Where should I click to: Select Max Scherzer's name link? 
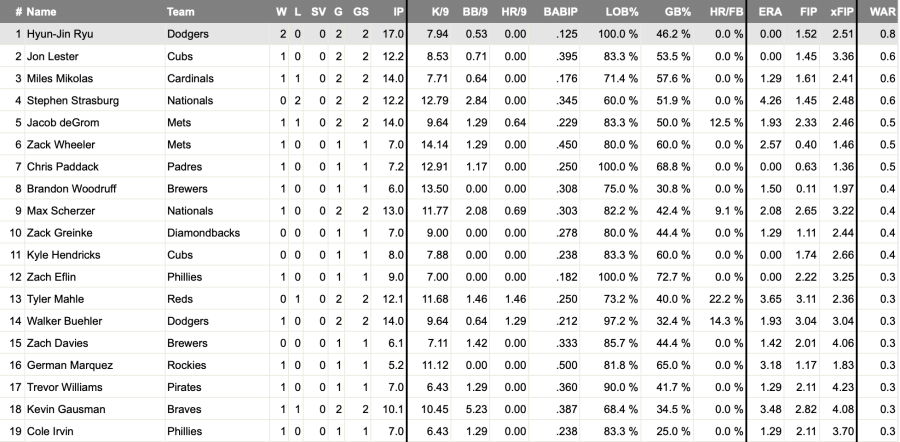pyautogui.click(x=61, y=211)
